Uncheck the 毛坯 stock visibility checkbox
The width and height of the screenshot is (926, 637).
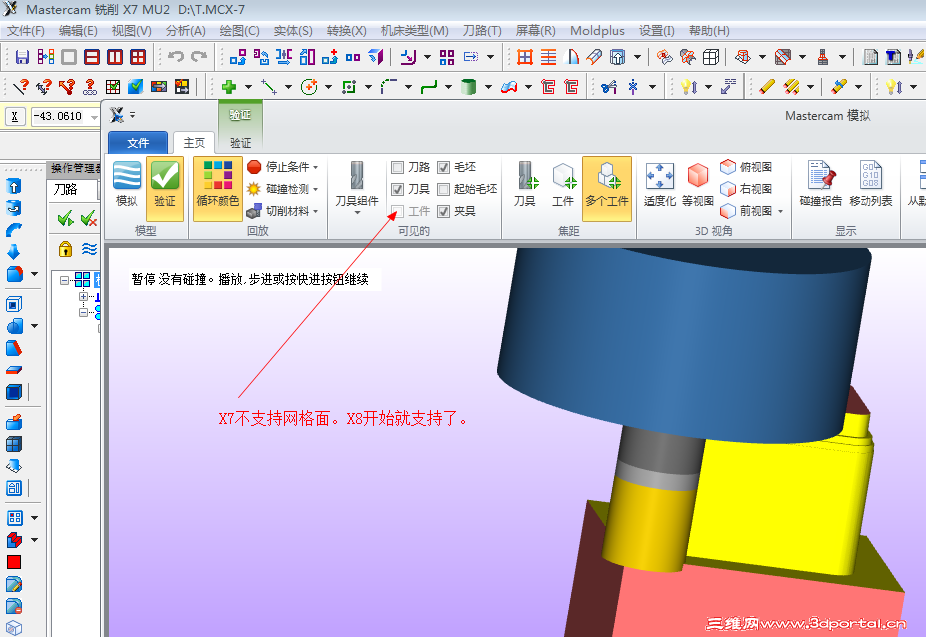pos(444,168)
